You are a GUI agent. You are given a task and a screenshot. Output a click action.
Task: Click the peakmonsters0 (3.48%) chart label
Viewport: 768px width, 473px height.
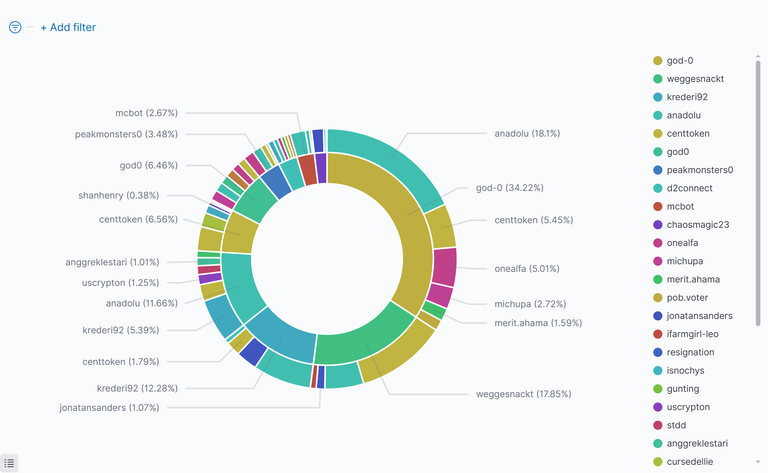(x=126, y=134)
